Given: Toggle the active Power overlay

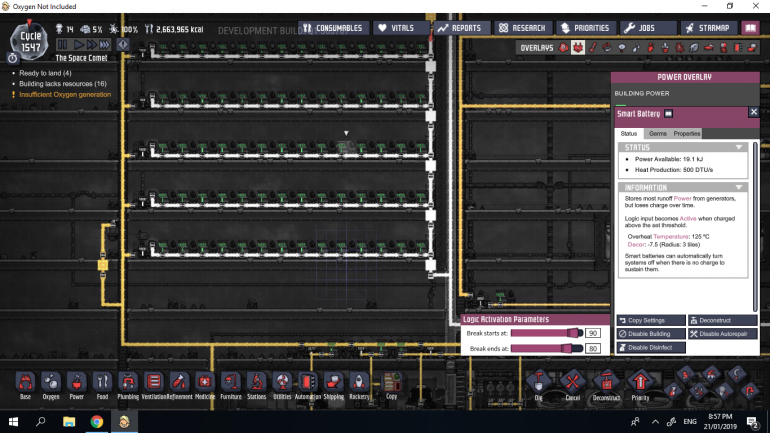Looking at the screenshot, I should coord(578,48).
